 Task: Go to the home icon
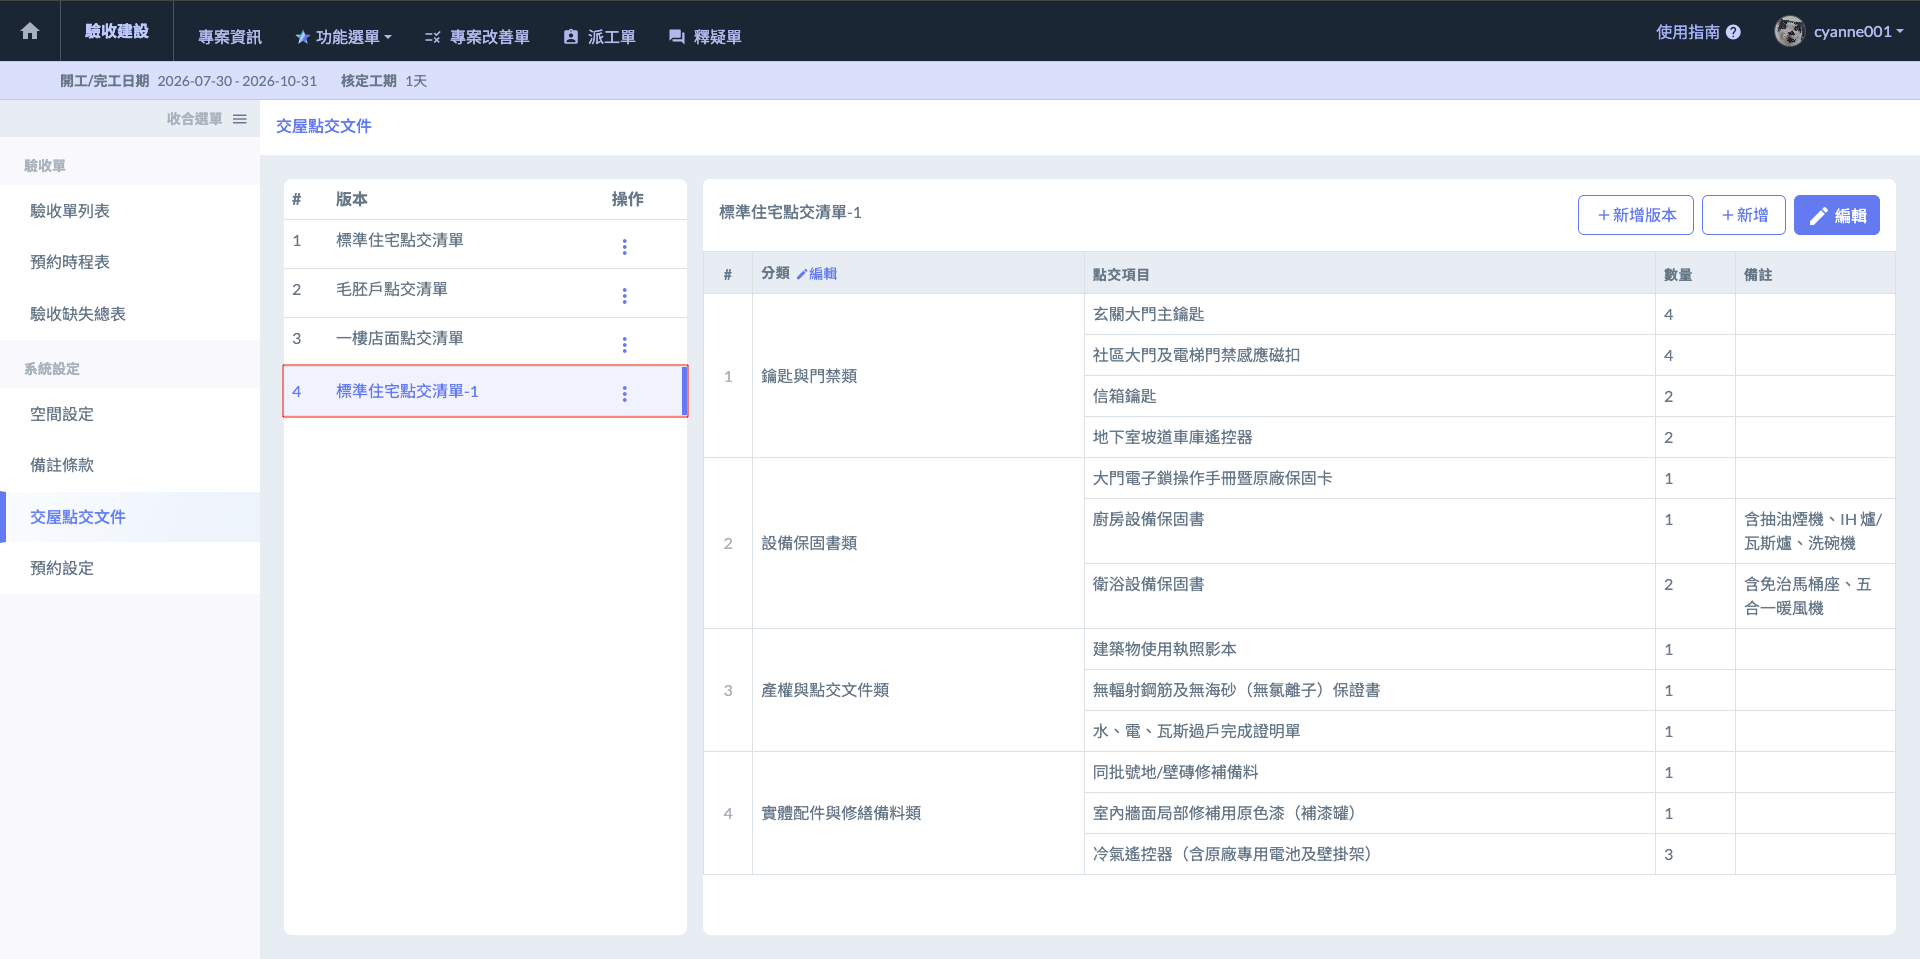pos(30,31)
